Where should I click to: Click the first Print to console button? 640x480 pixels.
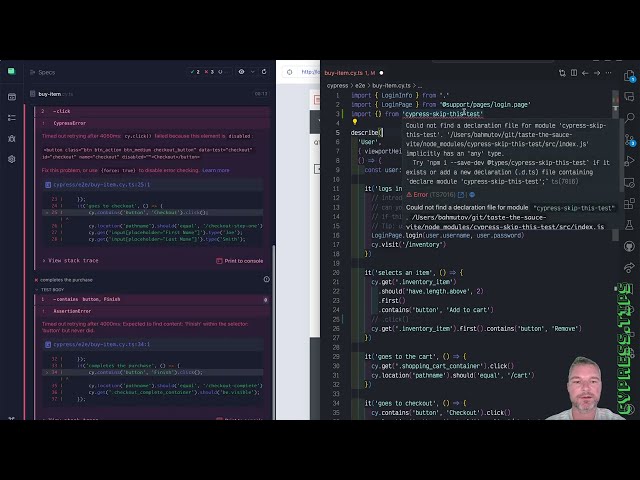pyautogui.click(x=240, y=261)
